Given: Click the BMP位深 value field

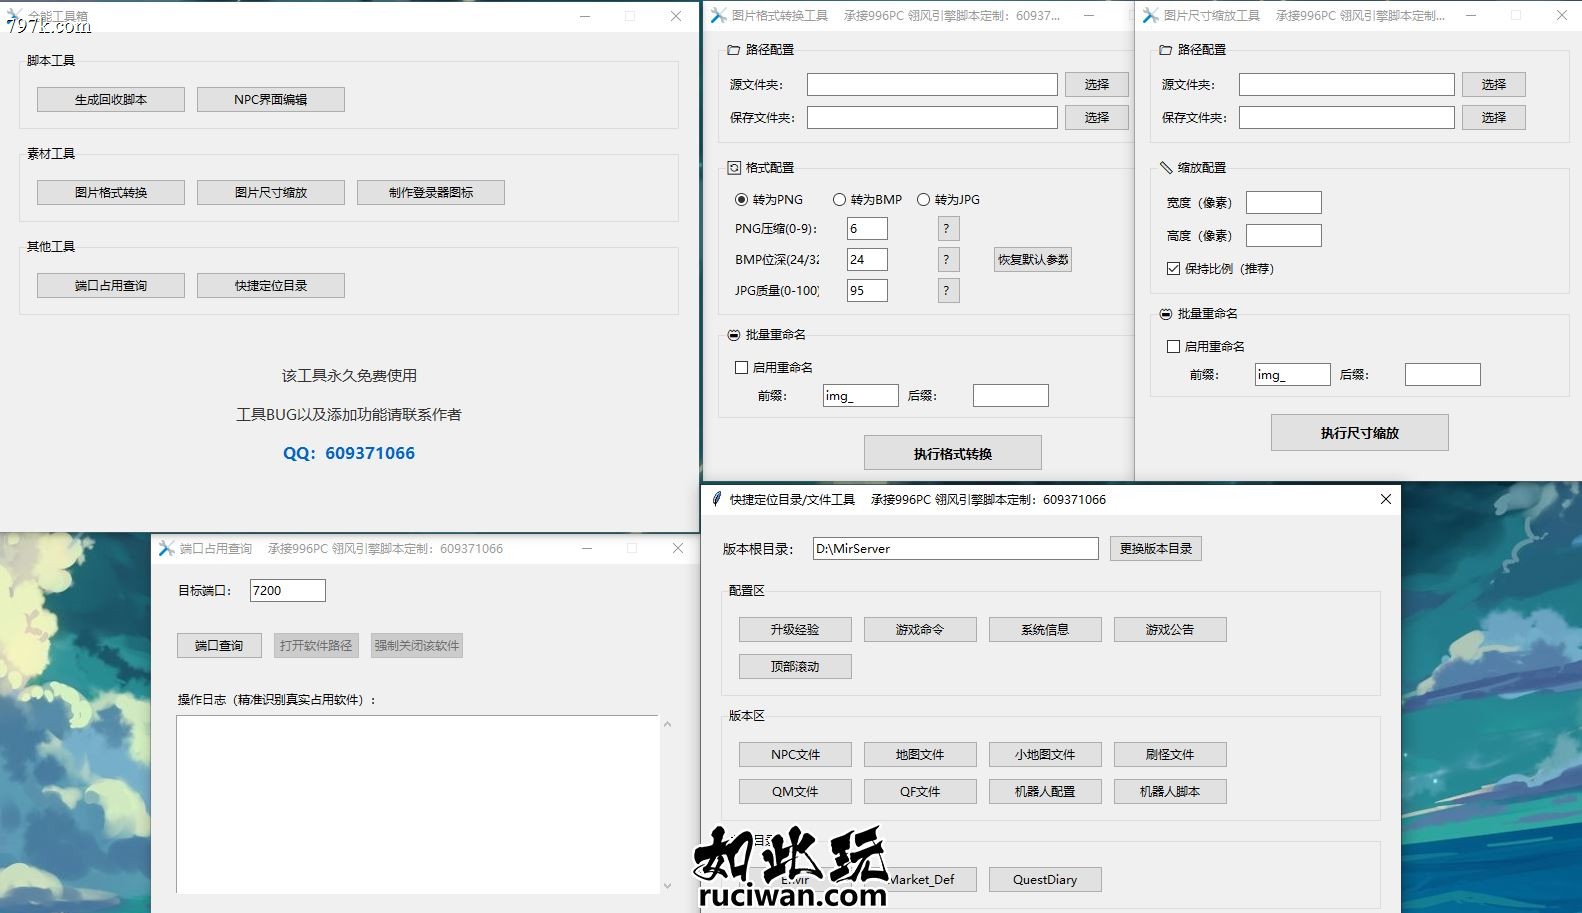Looking at the screenshot, I should [x=867, y=259].
